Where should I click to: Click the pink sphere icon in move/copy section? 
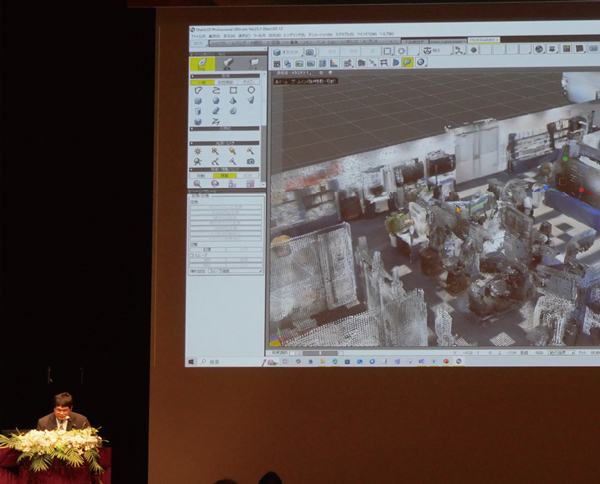(x=215, y=184)
